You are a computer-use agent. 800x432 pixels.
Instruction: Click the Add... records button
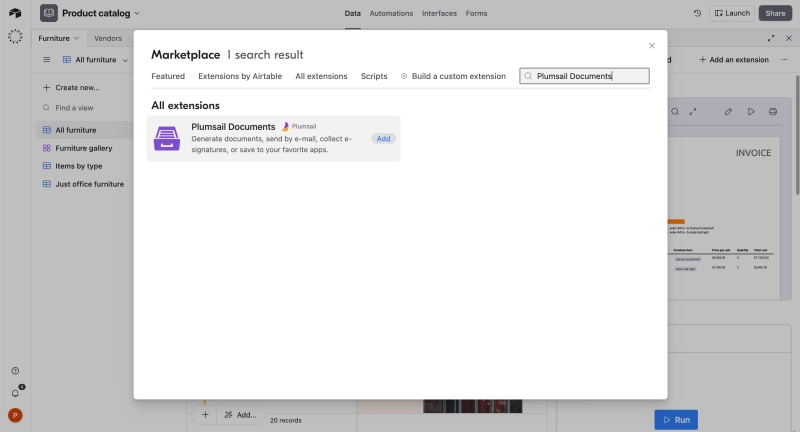coord(240,415)
